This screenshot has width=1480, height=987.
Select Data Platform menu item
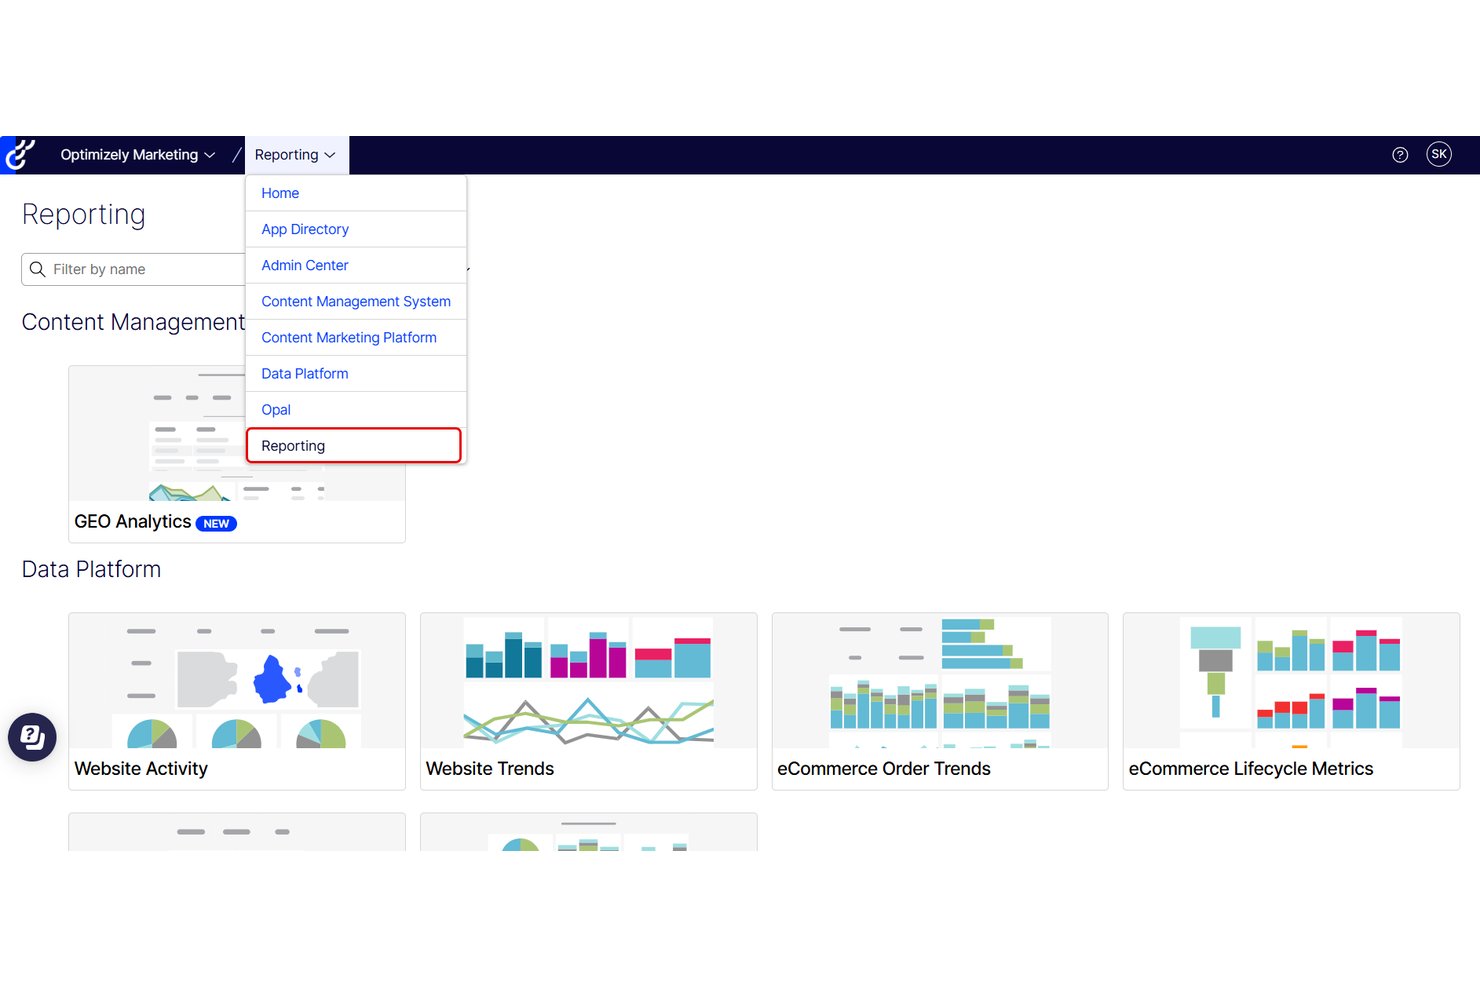coord(356,373)
